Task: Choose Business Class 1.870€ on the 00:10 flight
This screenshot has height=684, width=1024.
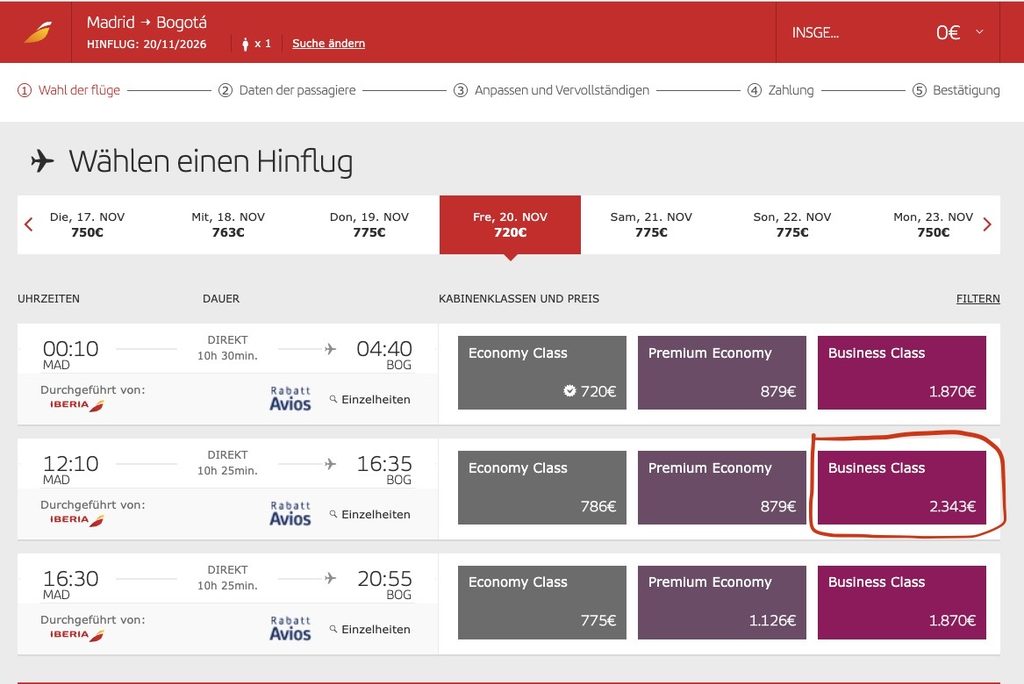Action: tap(902, 372)
